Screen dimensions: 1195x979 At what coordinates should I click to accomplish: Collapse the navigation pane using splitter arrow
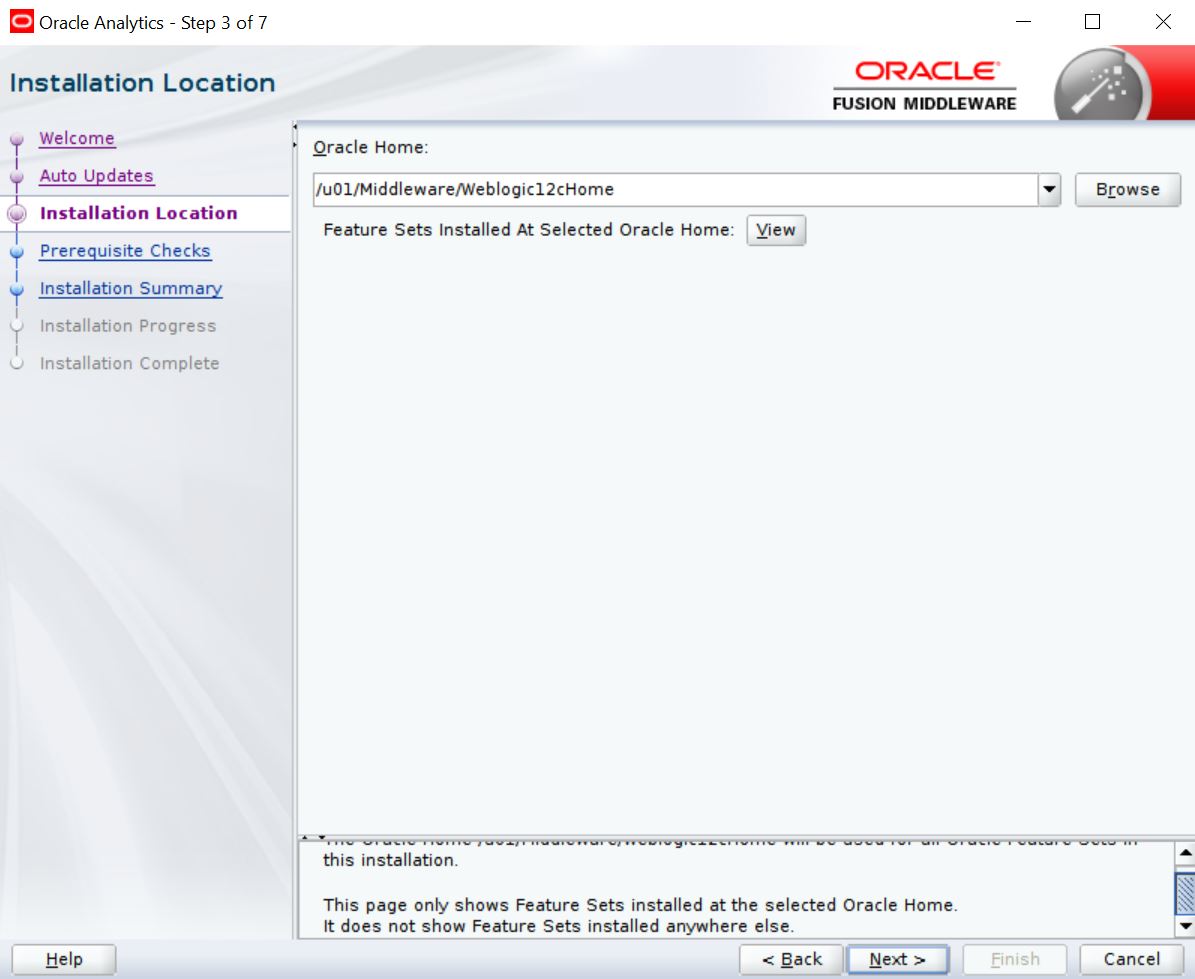tap(295, 126)
